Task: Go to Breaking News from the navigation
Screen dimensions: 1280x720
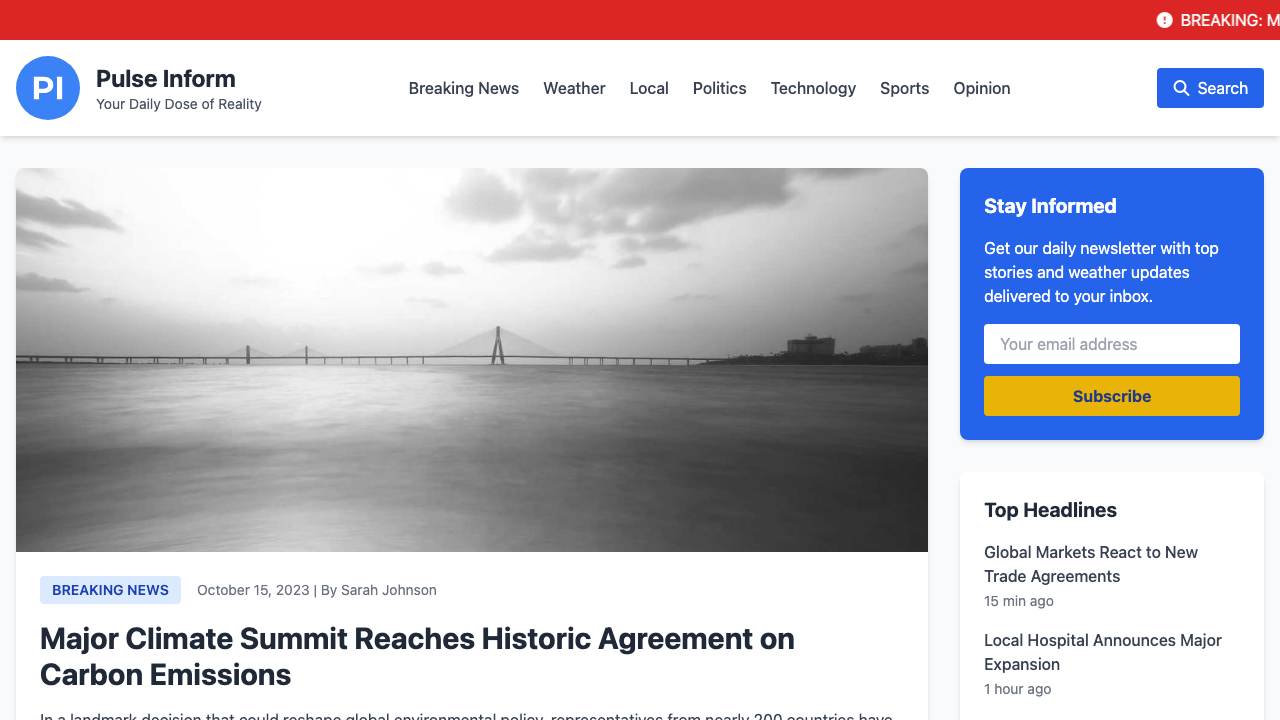Action: (x=463, y=88)
